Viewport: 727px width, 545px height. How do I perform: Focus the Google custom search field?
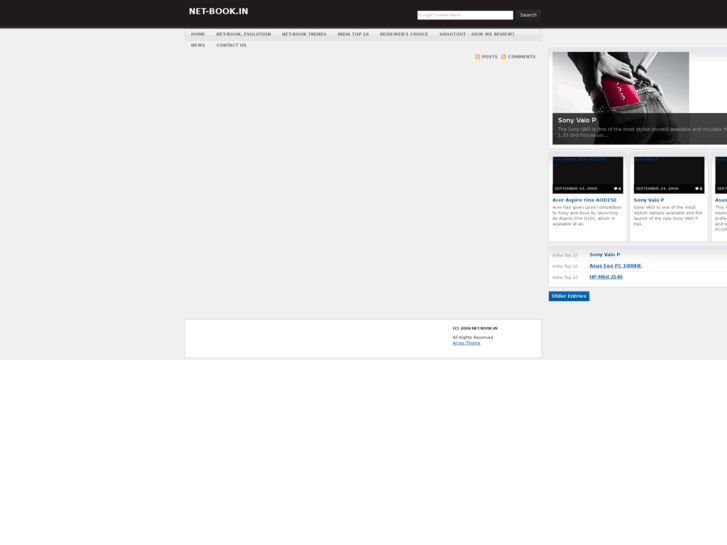tap(465, 15)
